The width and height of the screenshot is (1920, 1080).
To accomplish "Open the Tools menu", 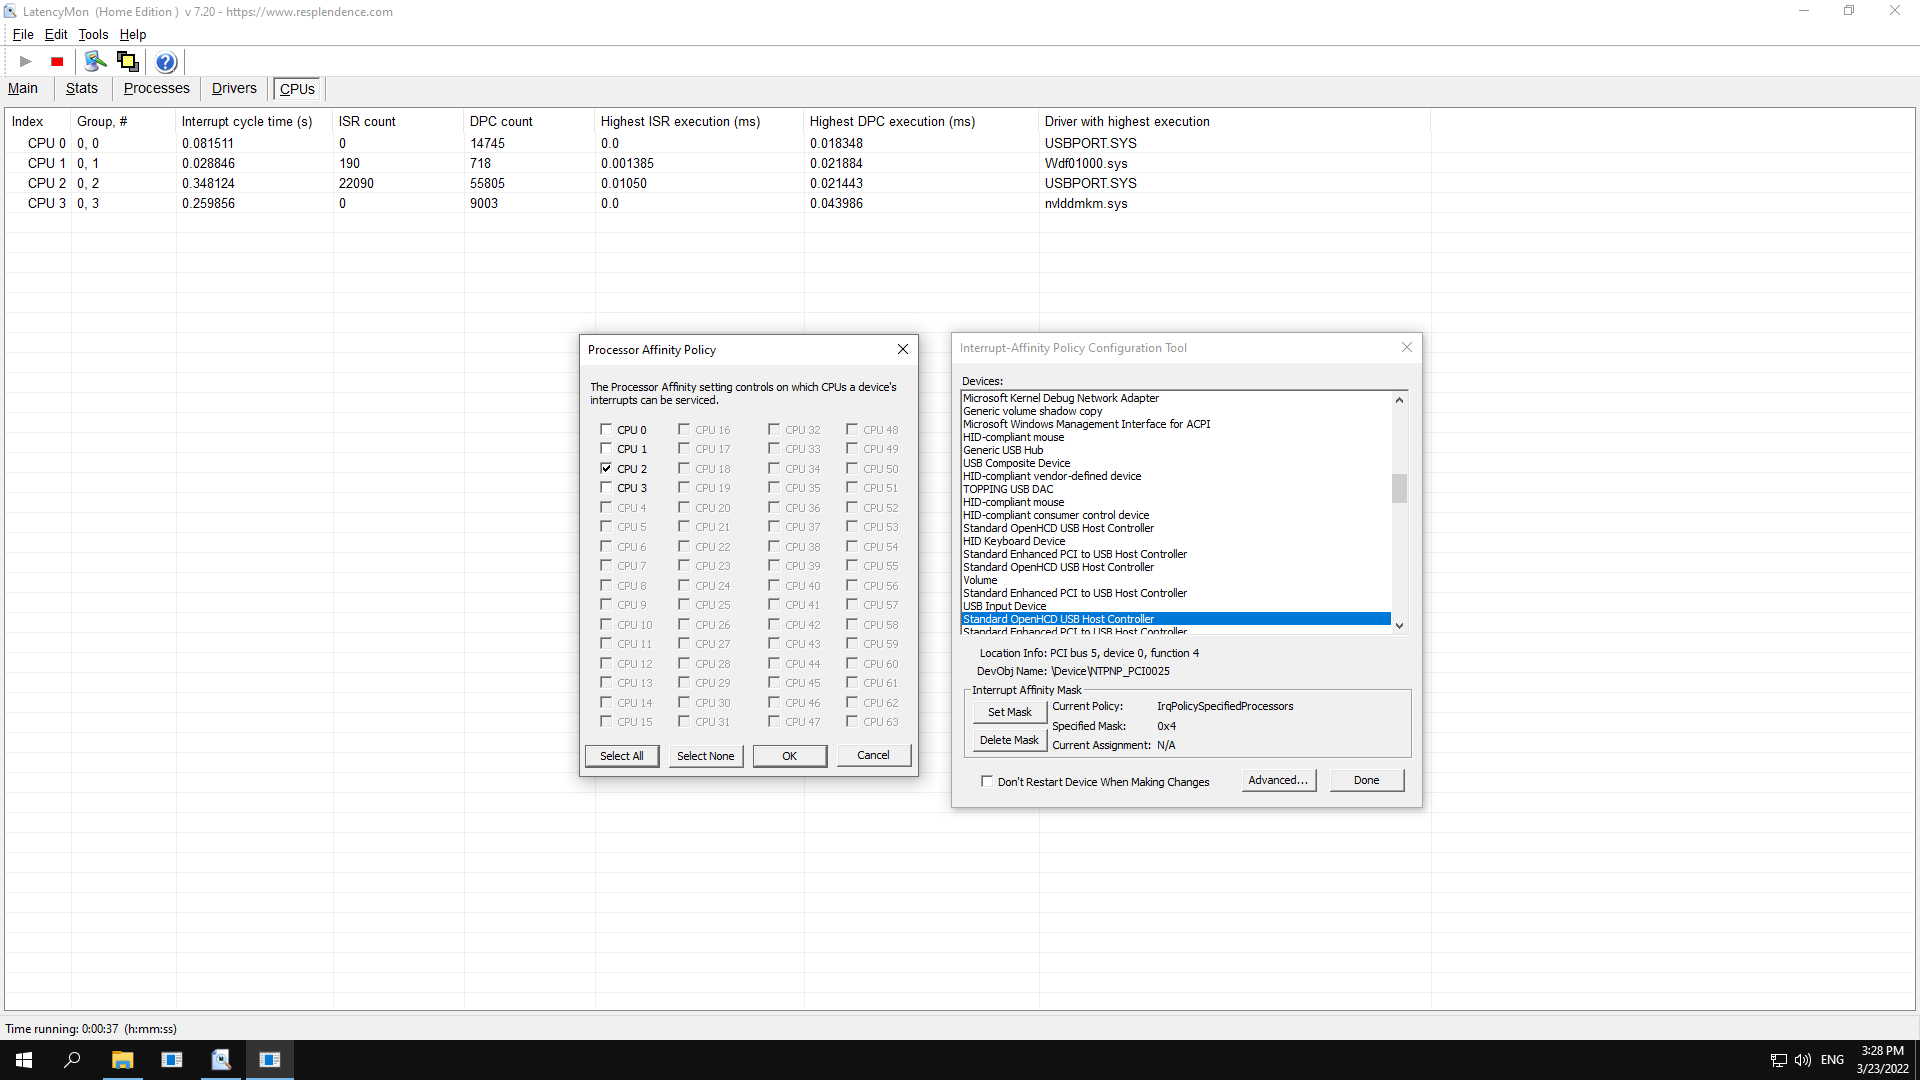I will pos(93,34).
